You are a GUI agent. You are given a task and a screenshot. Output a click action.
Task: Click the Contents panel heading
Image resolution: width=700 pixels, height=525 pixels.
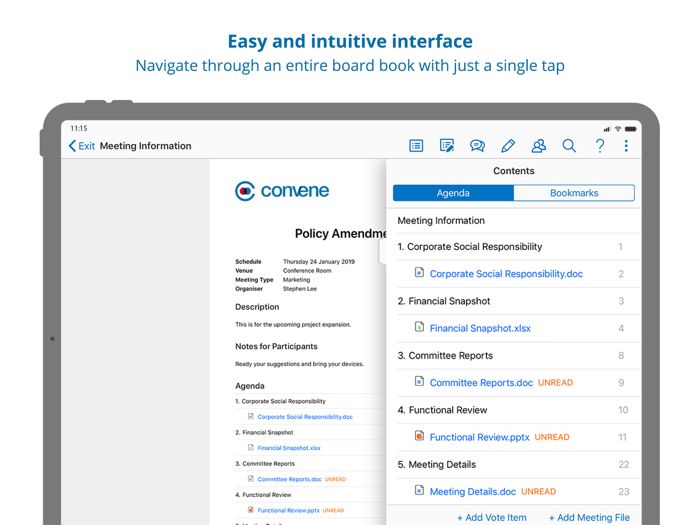pyautogui.click(x=514, y=171)
